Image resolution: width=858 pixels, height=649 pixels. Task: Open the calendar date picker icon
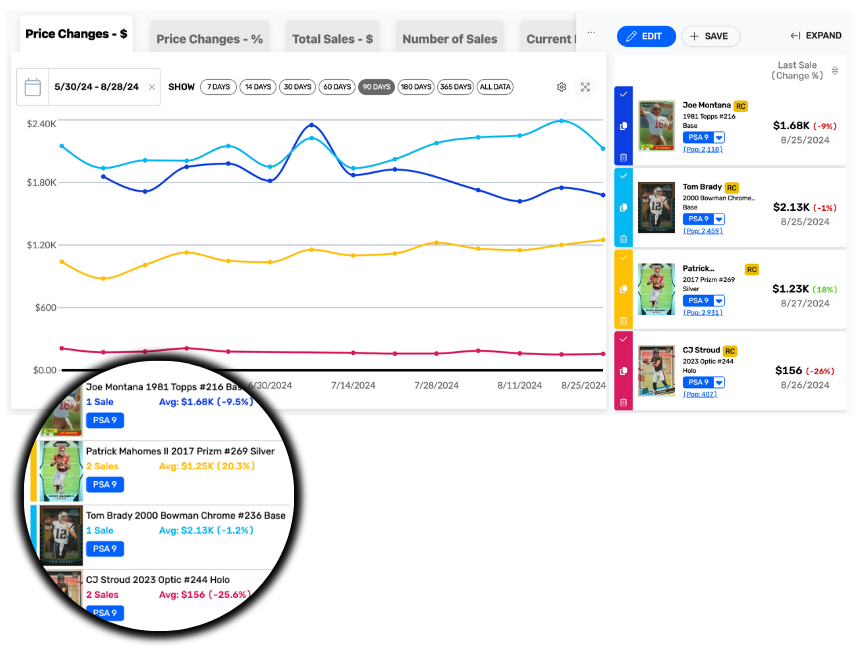[x=33, y=87]
